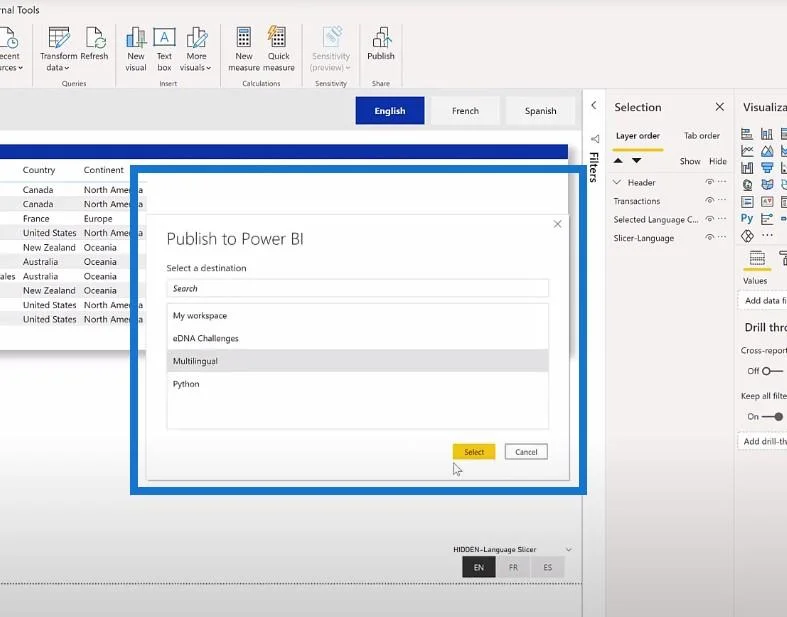This screenshot has width=787, height=617.
Task: Focus the dialog's destination Search field
Action: pos(357,289)
